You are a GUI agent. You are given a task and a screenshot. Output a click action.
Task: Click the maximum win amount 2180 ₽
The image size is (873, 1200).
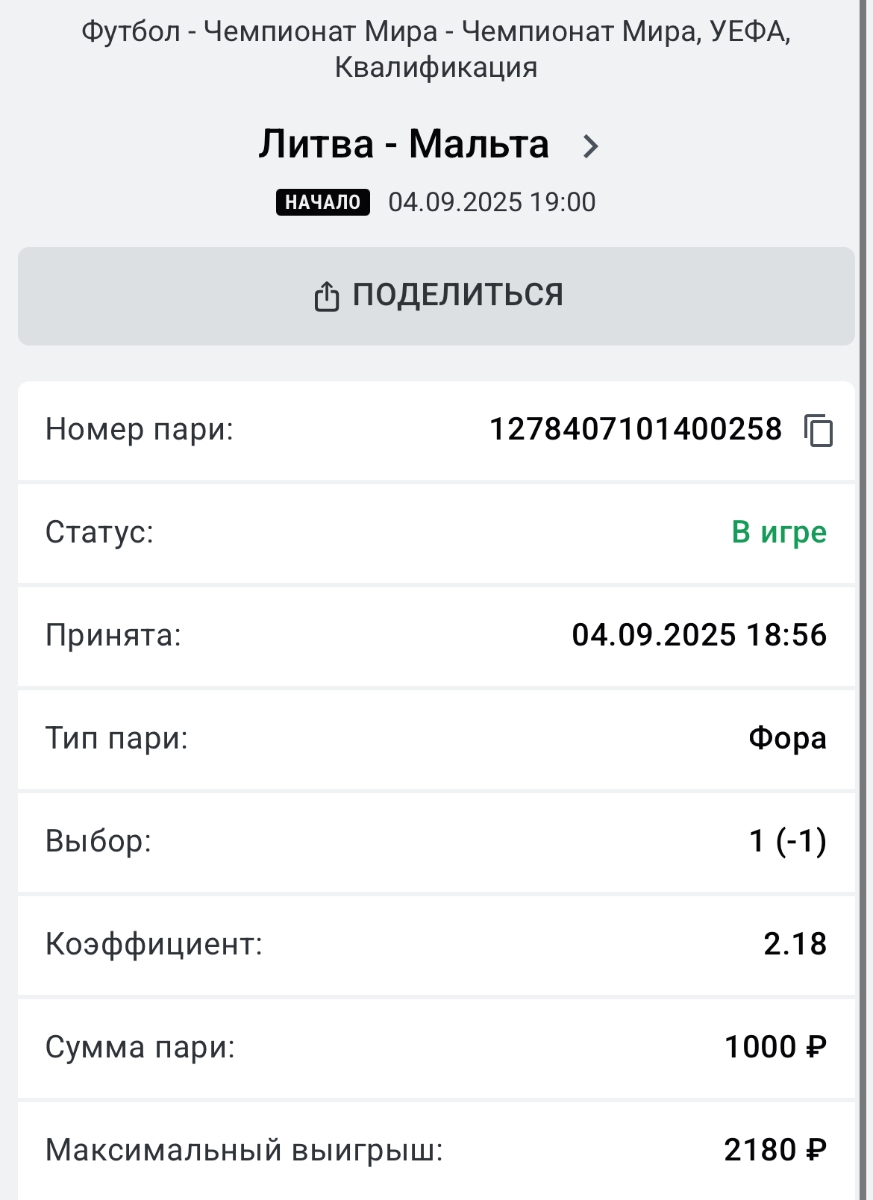775,1151
